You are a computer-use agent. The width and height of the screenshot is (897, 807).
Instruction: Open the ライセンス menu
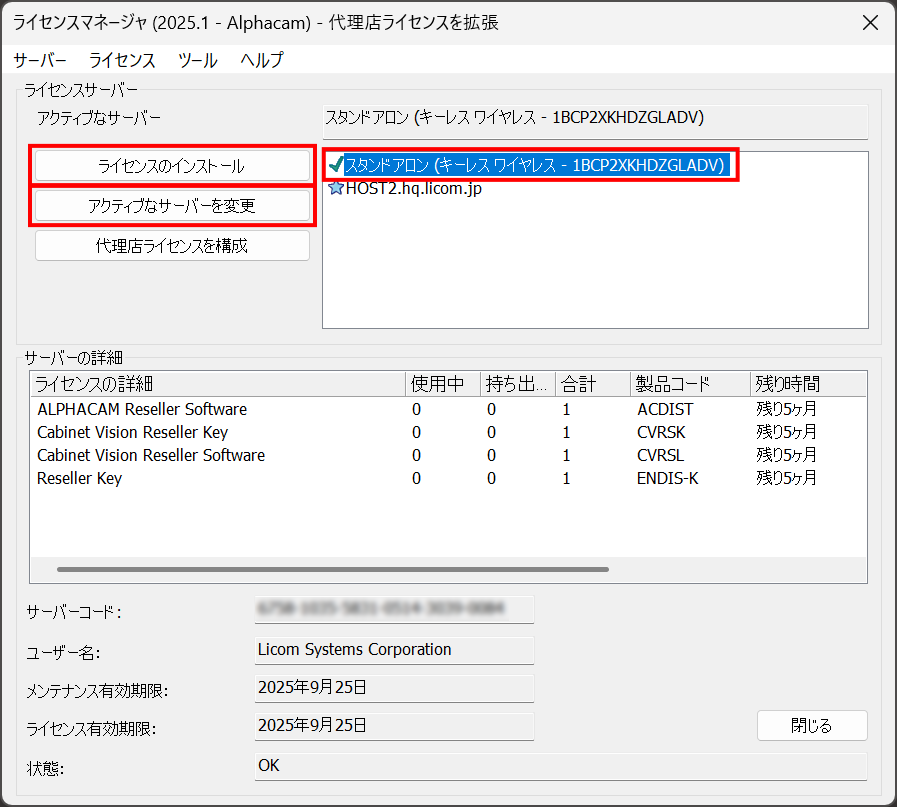tap(122, 60)
